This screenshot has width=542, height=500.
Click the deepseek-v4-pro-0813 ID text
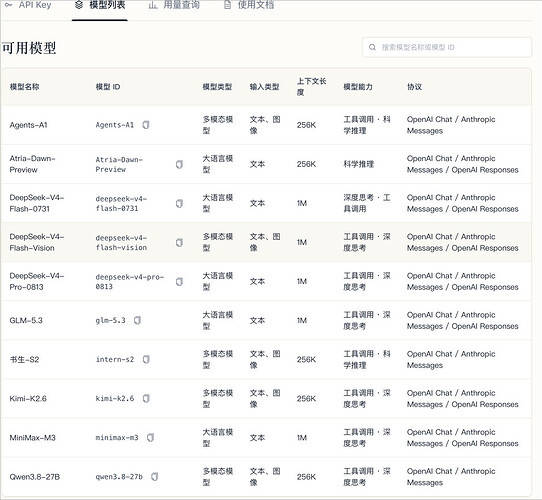point(130,281)
